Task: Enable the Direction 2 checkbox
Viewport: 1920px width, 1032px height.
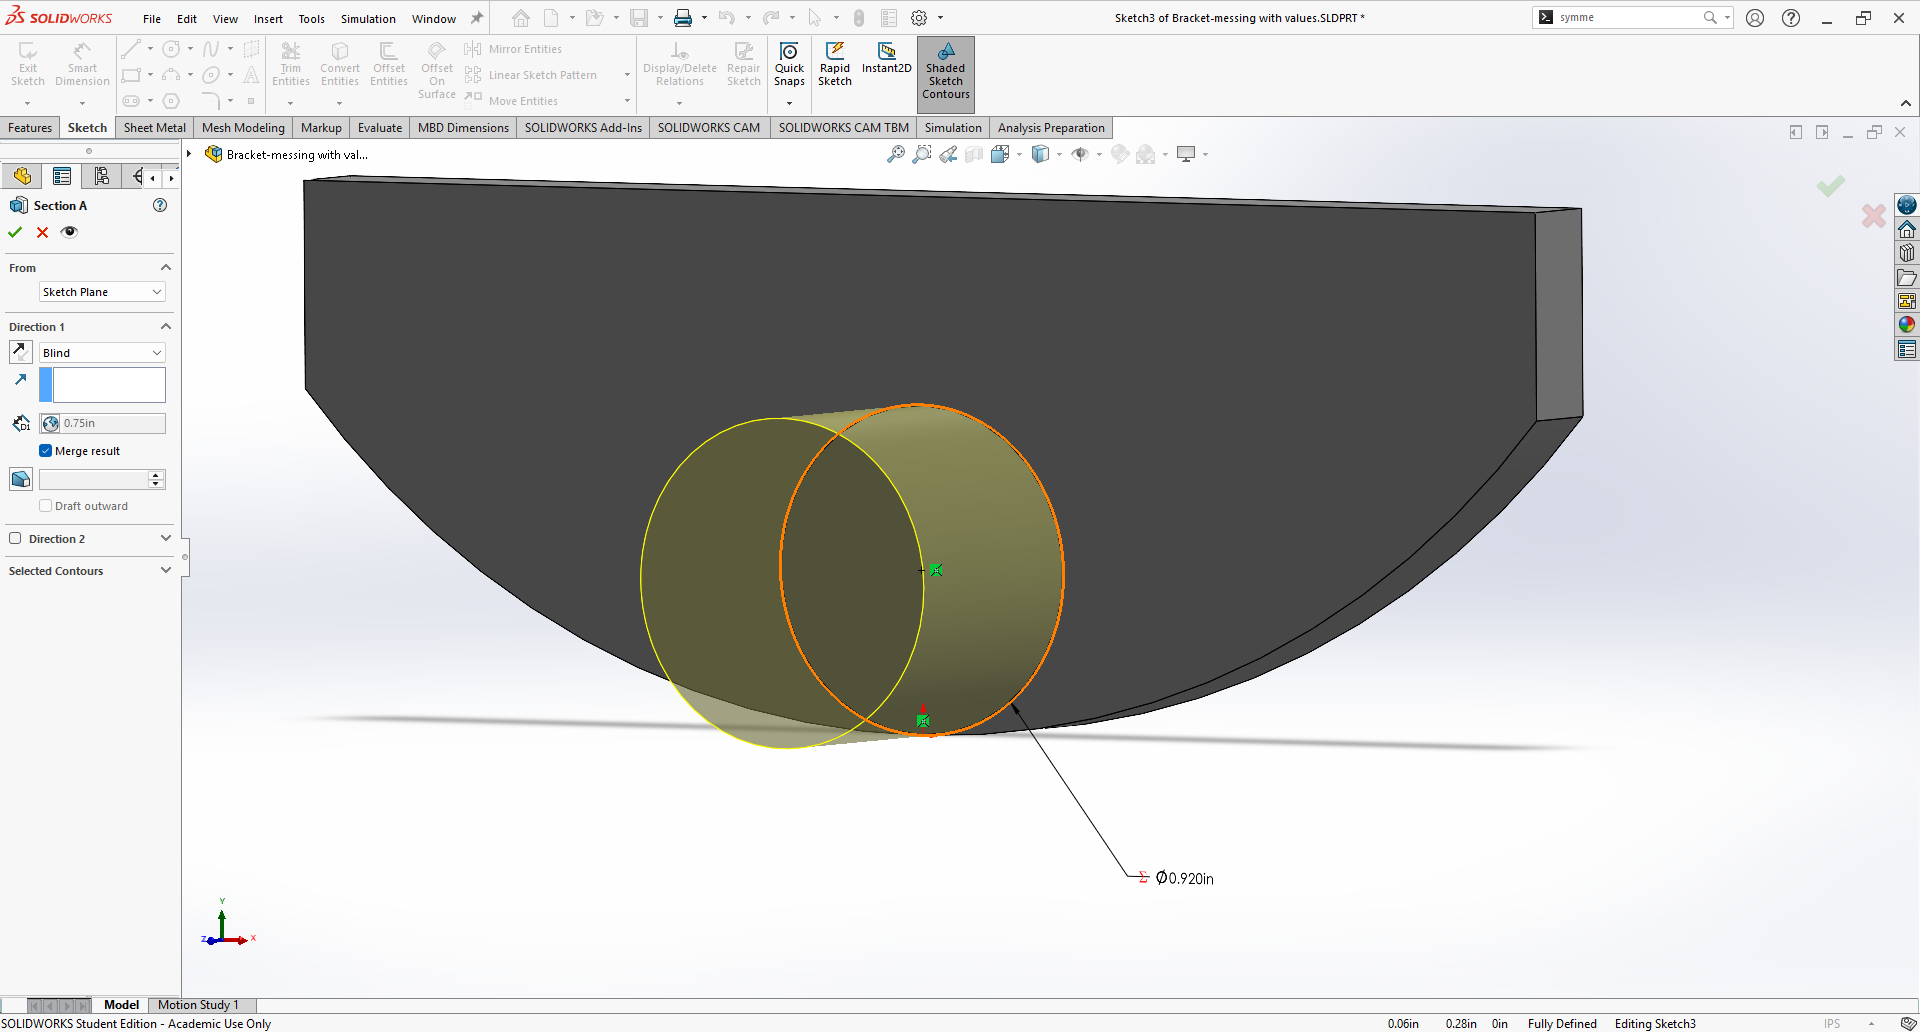Action: tap(15, 538)
